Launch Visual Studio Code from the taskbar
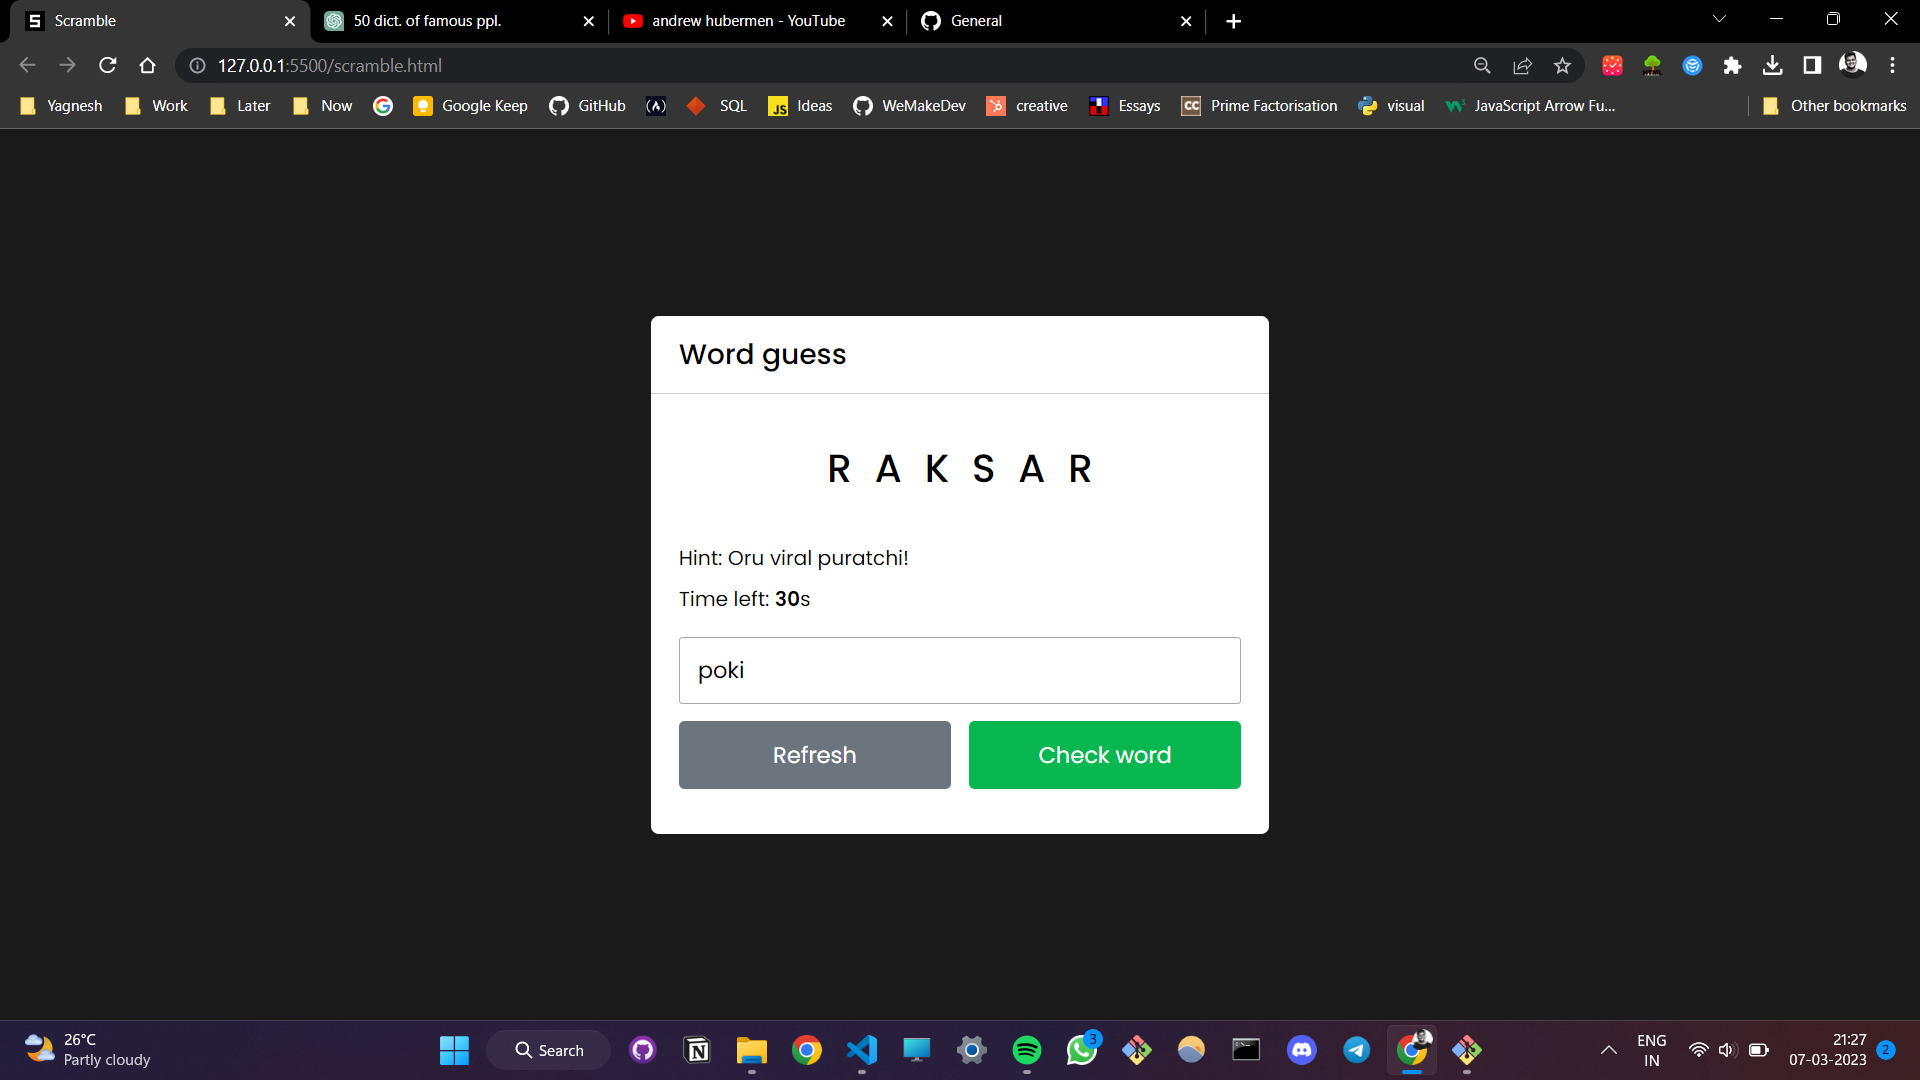 click(x=862, y=1050)
